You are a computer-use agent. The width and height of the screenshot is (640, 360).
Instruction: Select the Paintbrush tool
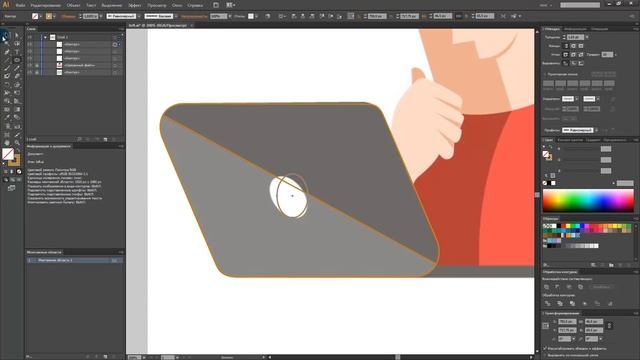(7, 68)
